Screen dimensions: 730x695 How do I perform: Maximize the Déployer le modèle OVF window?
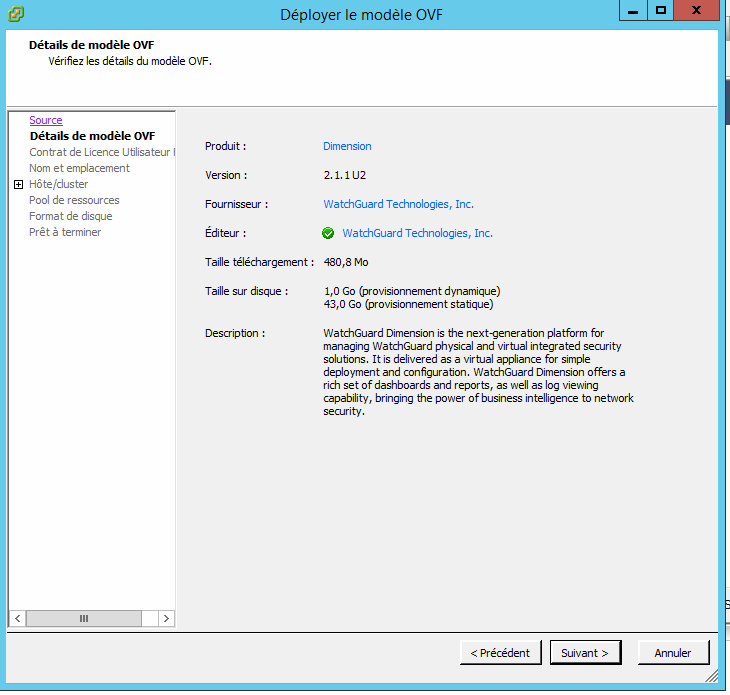[661, 10]
